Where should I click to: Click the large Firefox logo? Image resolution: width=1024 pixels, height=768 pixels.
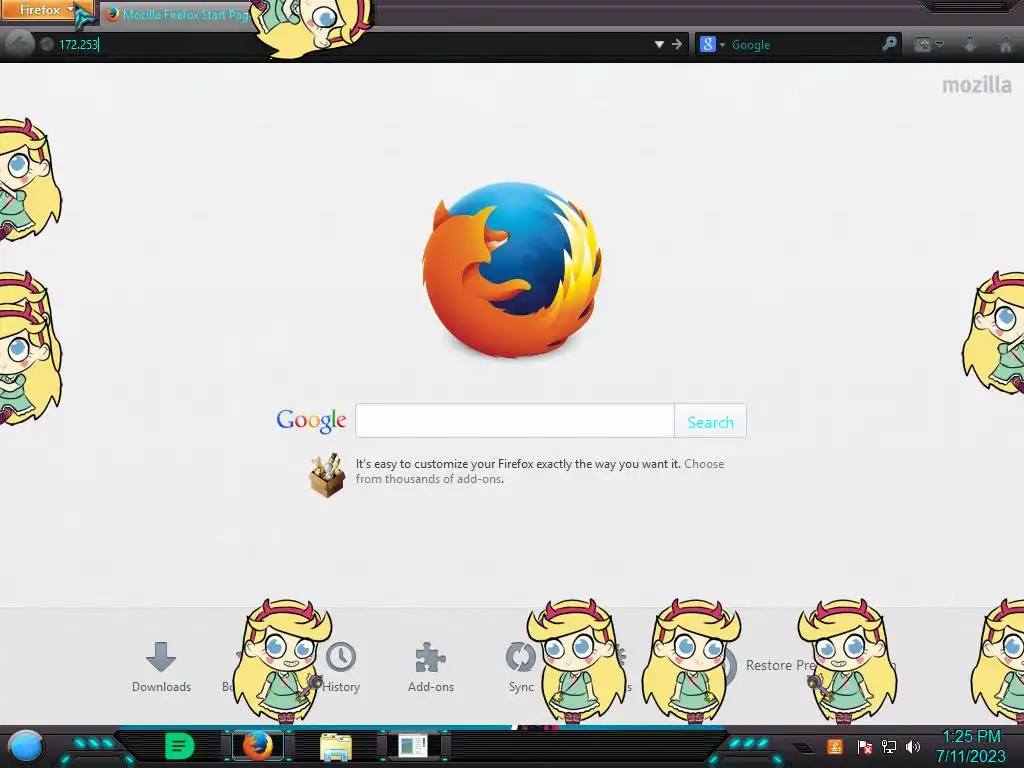pyautogui.click(x=512, y=270)
